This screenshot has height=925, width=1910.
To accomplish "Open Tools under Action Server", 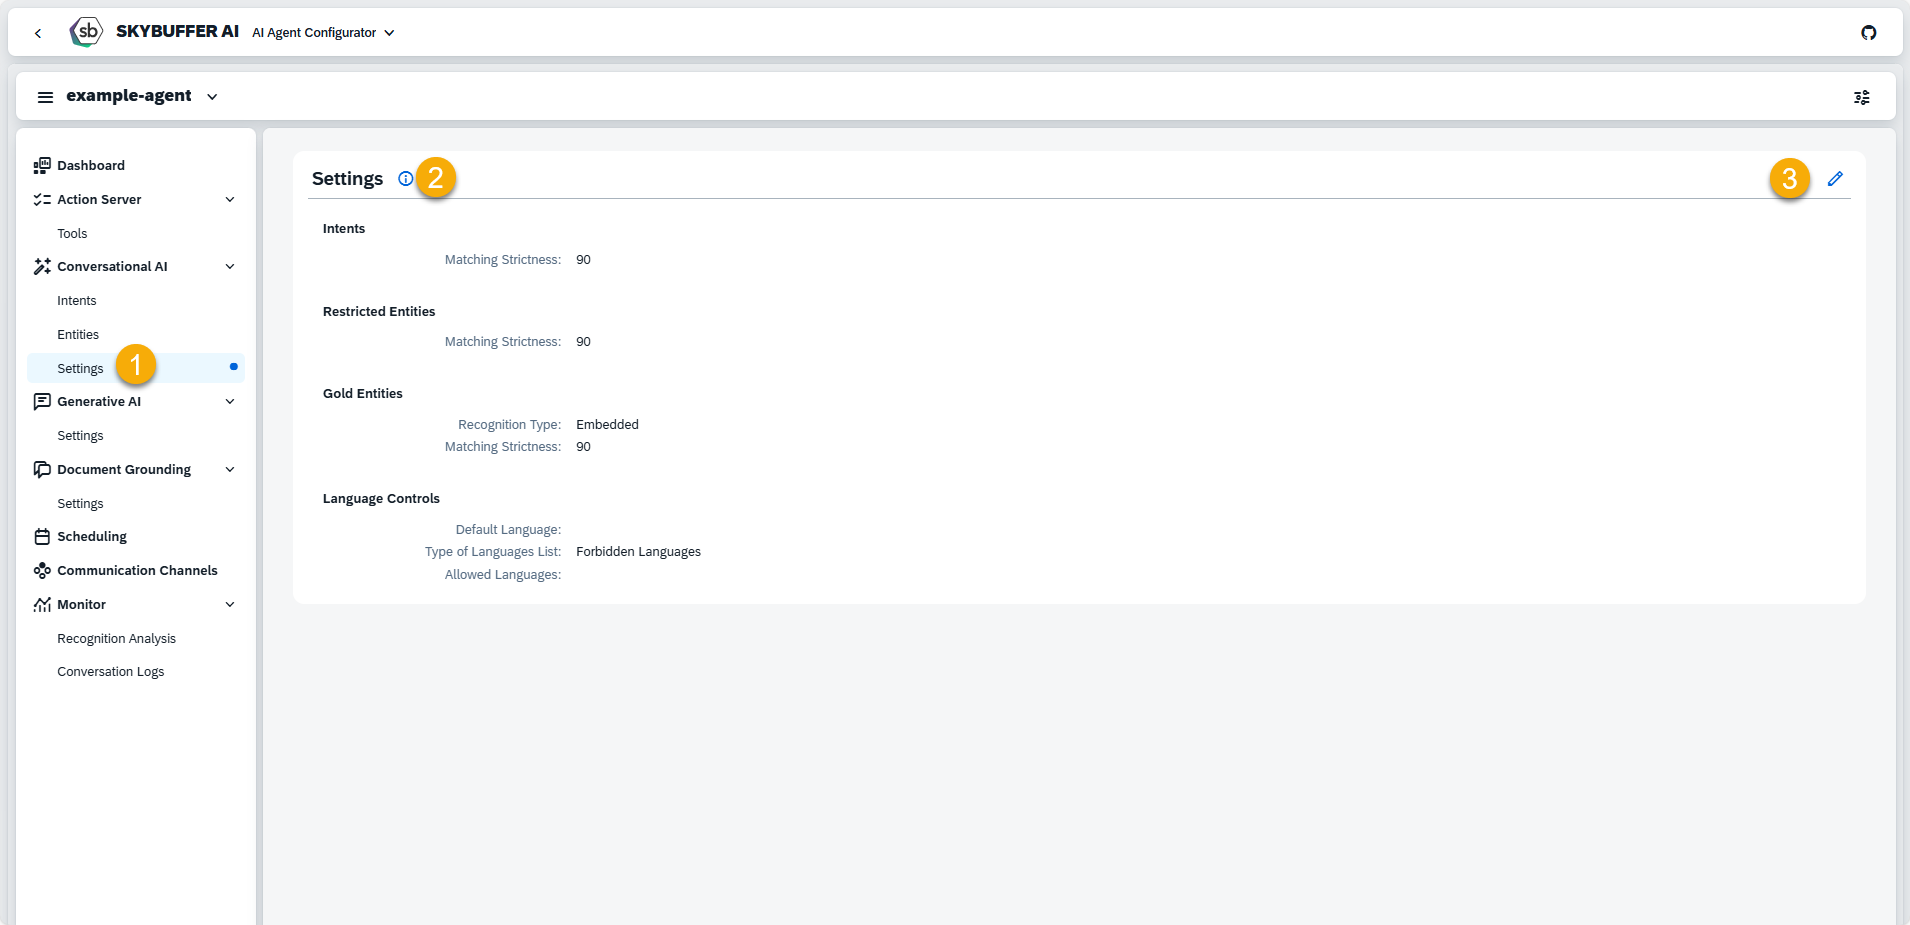I will pyautogui.click(x=72, y=234).
